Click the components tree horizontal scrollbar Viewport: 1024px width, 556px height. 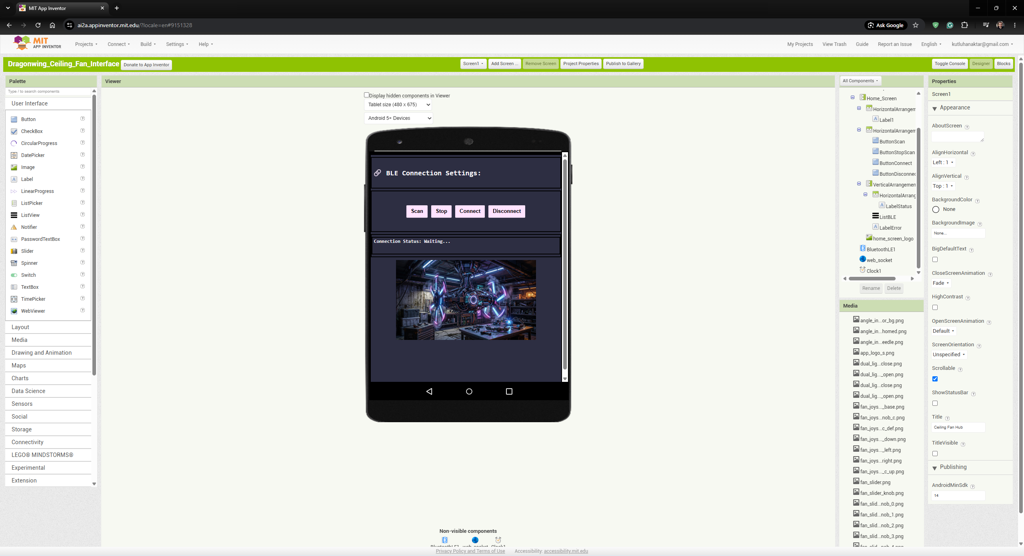coord(872,278)
